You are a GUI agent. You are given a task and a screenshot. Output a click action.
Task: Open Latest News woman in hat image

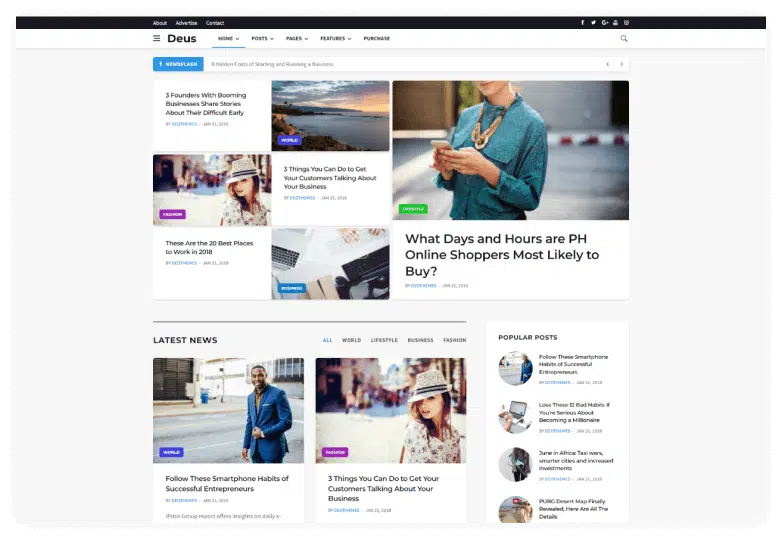click(x=391, y=410)
